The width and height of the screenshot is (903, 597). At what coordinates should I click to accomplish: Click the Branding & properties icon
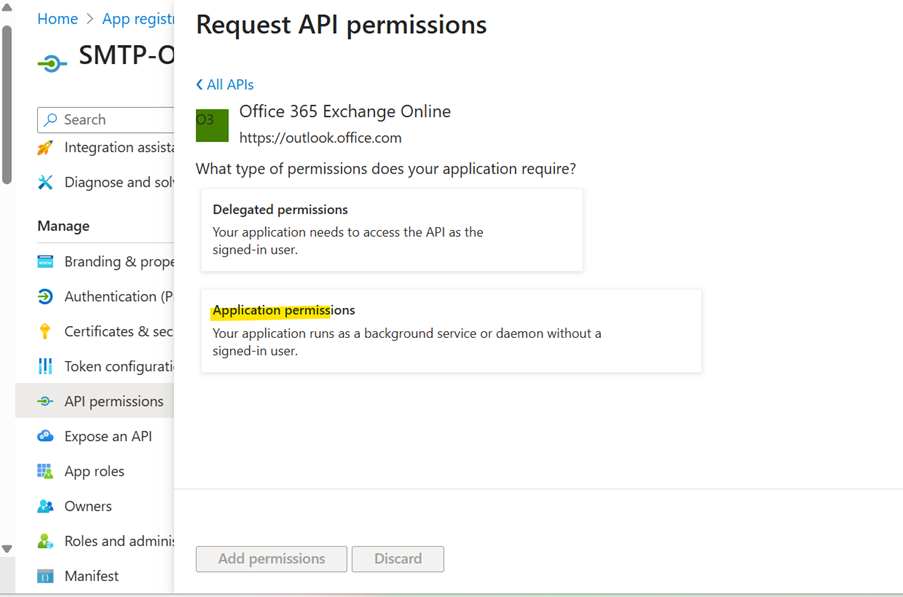(45, 261)
